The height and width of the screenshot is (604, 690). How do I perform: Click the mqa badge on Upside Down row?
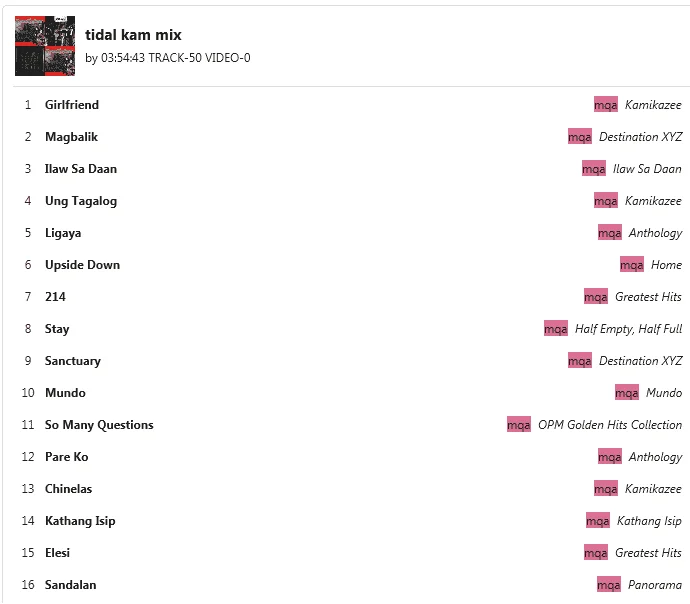coord(631,265)
